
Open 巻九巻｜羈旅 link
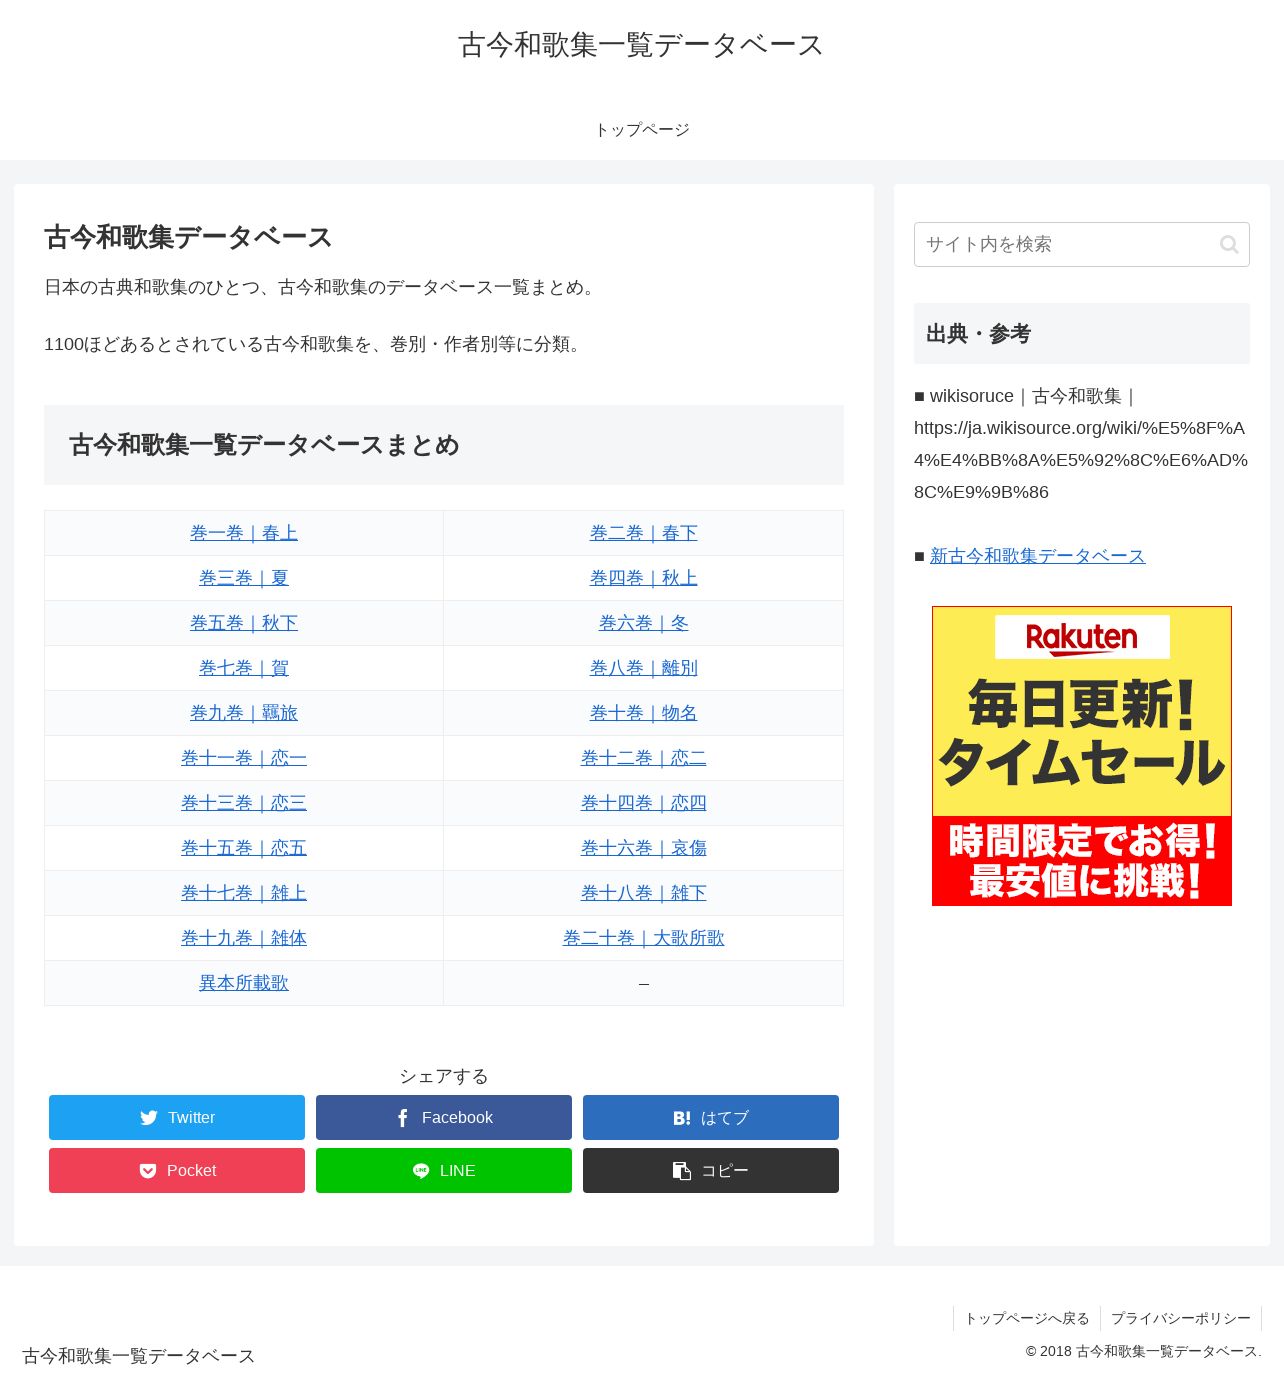[244, 713]
